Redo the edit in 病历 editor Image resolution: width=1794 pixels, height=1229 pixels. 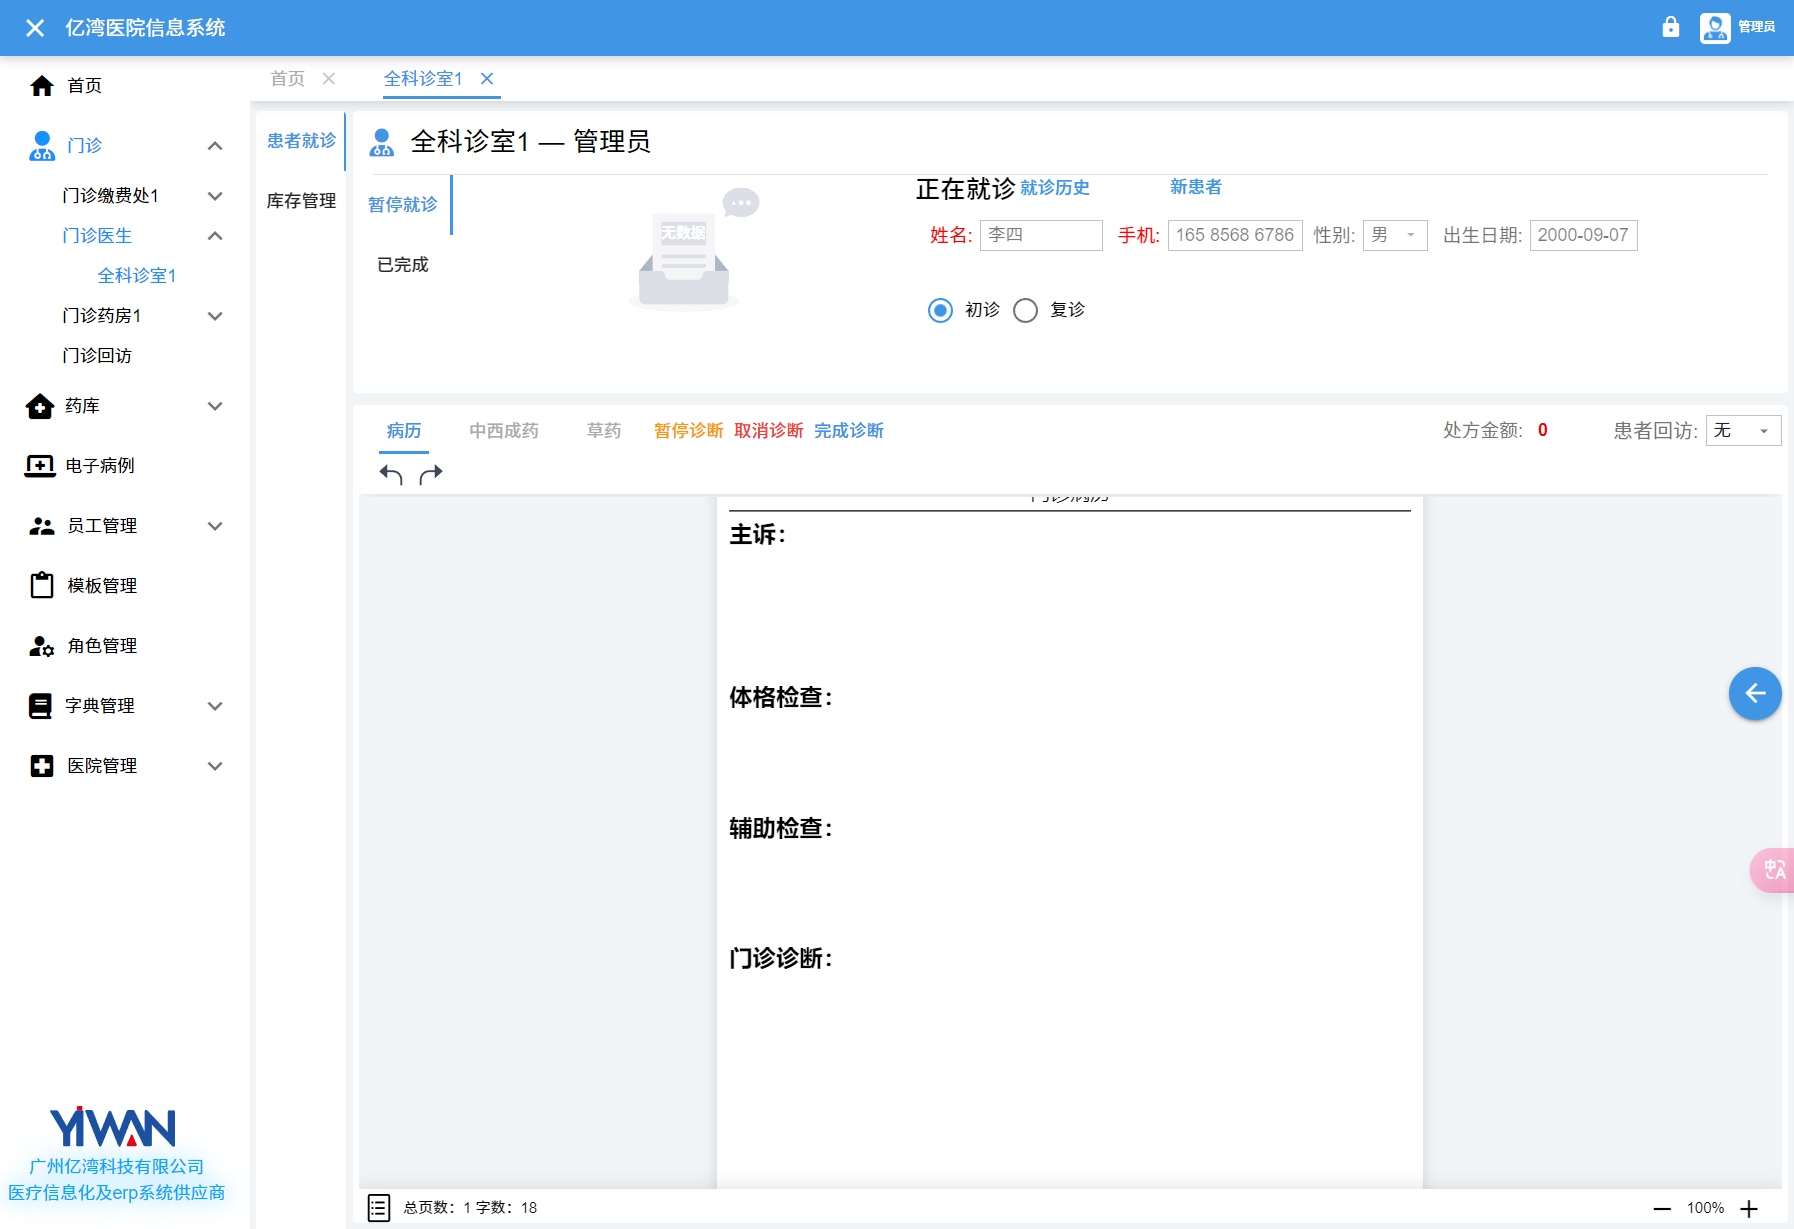[431, 474]
